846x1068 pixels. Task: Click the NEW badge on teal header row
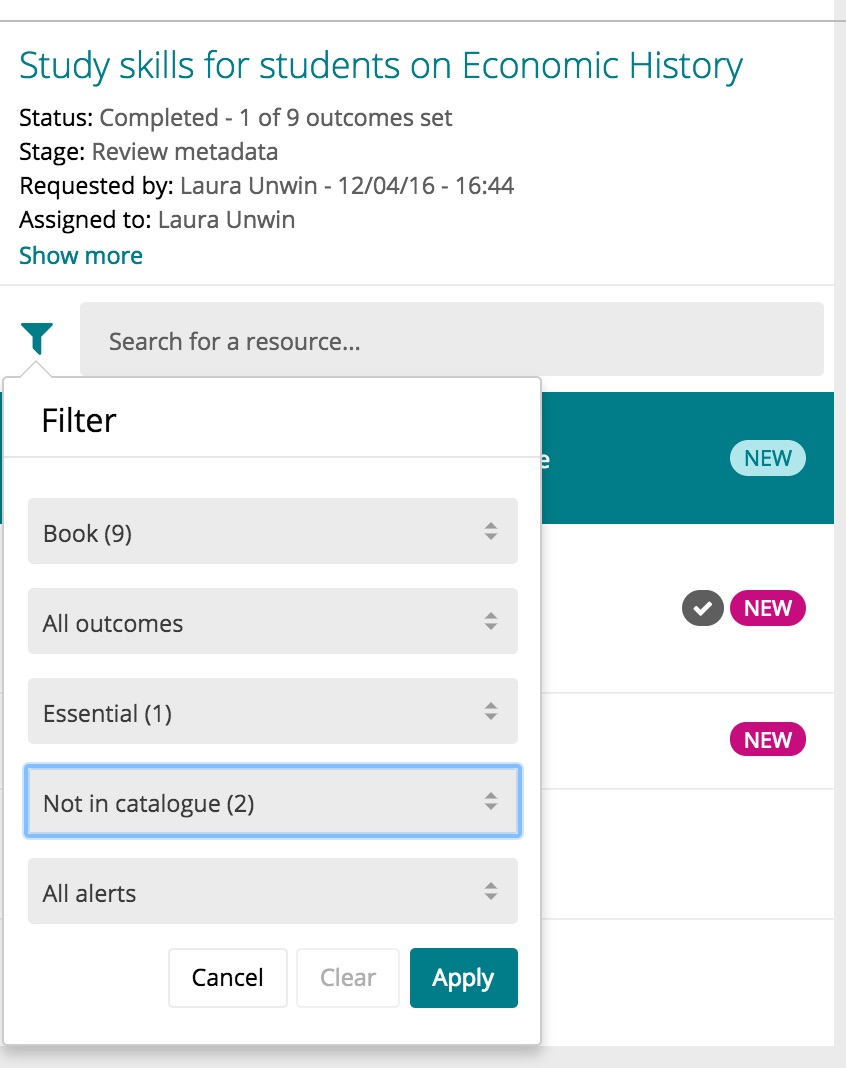pos(768,458)
